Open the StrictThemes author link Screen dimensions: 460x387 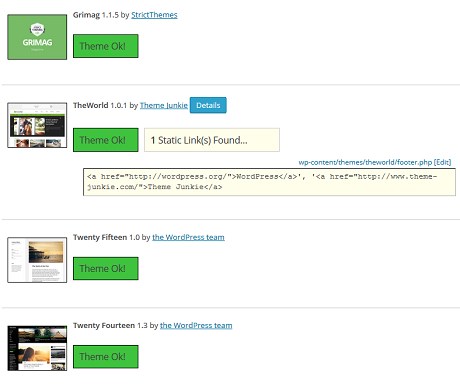[x=154, y=15]
